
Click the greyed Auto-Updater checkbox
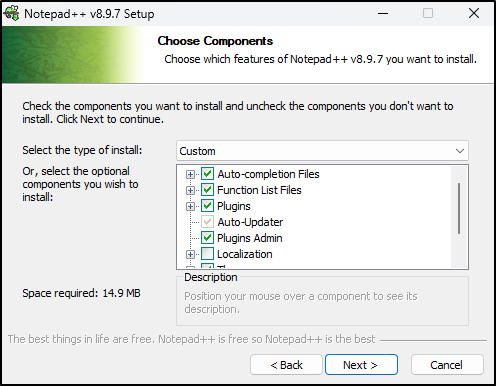coord(207,222)
